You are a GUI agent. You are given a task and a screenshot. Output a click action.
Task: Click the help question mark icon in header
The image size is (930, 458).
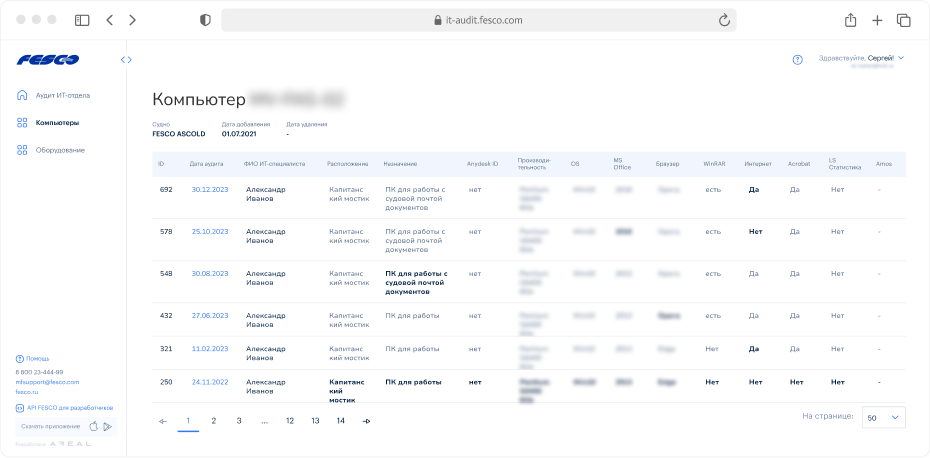(x=797, y=60)
